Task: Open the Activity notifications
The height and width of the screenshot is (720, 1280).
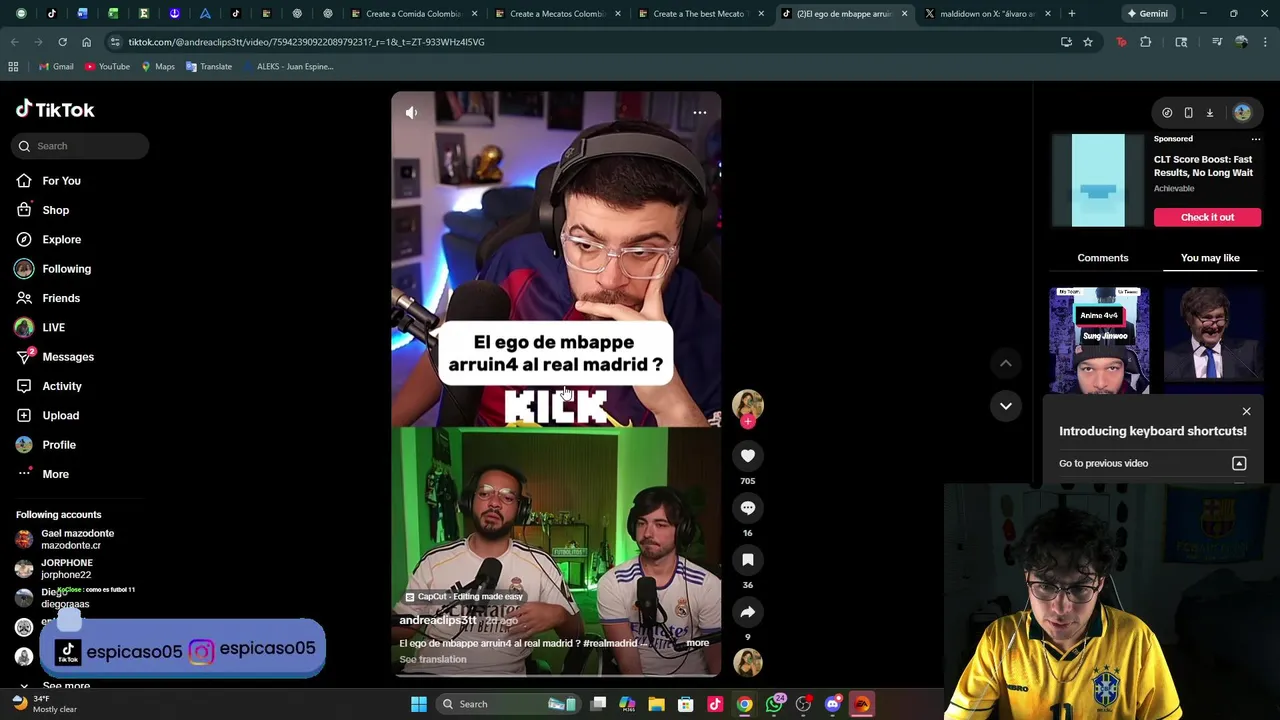Action: (62, 386)
